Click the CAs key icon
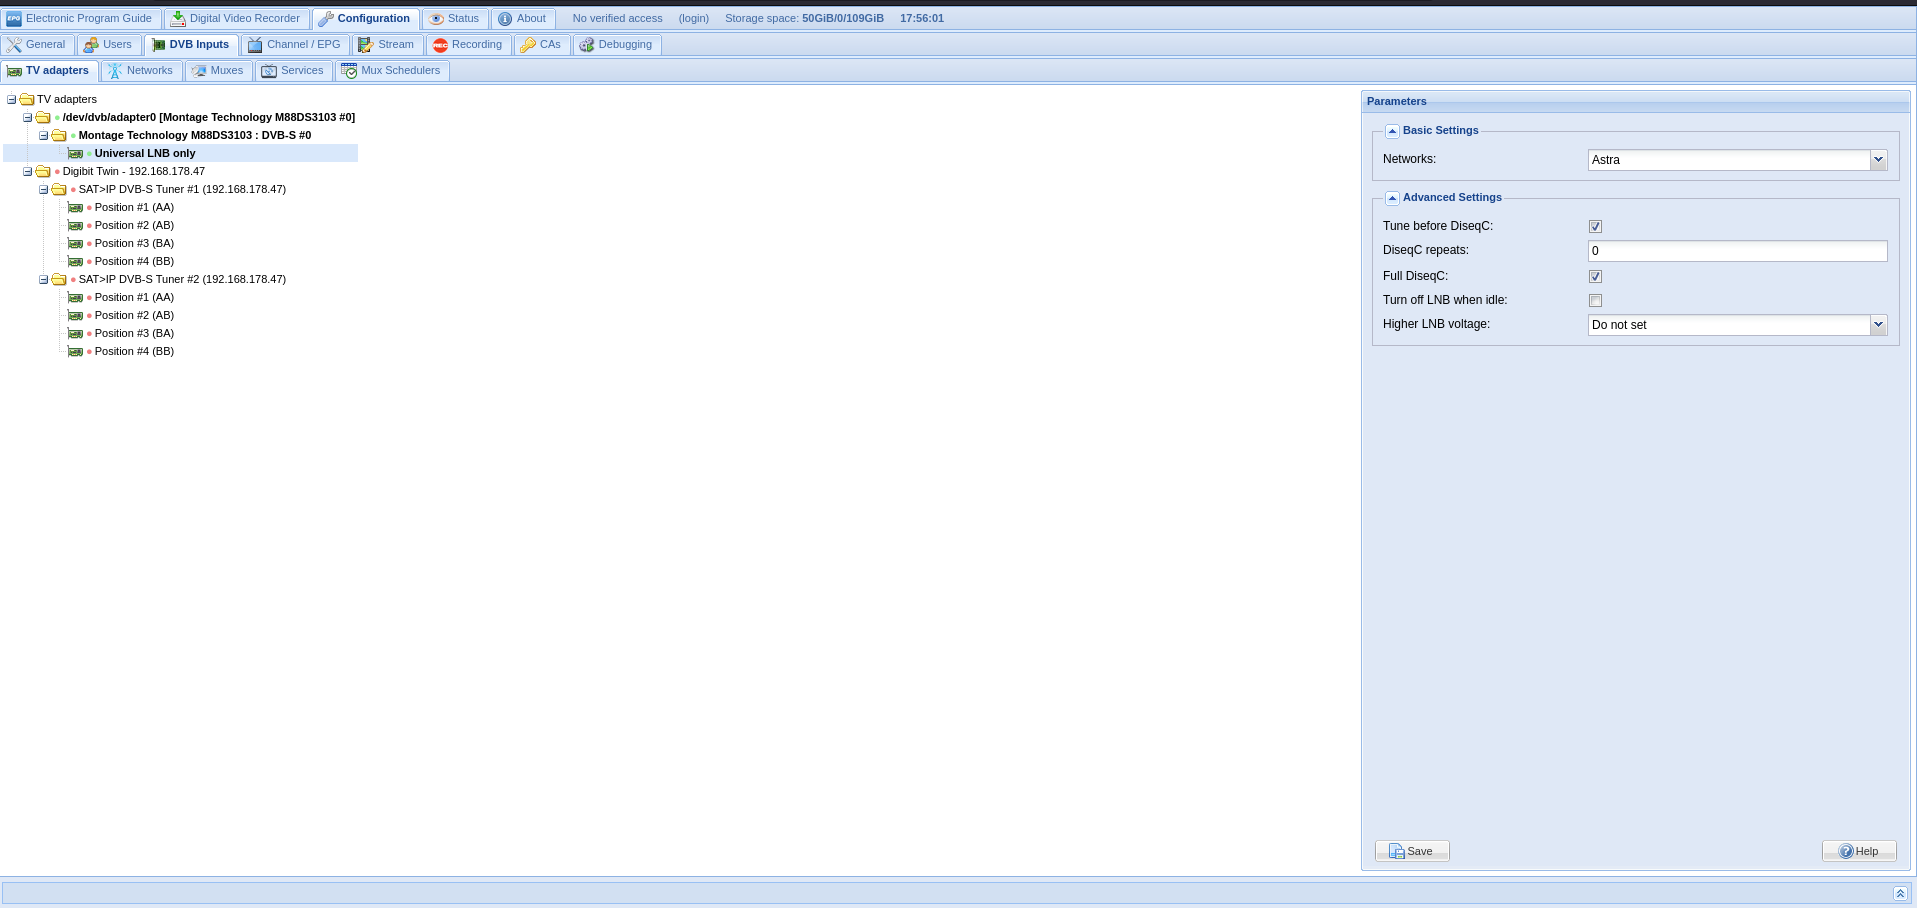 [x=527, y=45]
